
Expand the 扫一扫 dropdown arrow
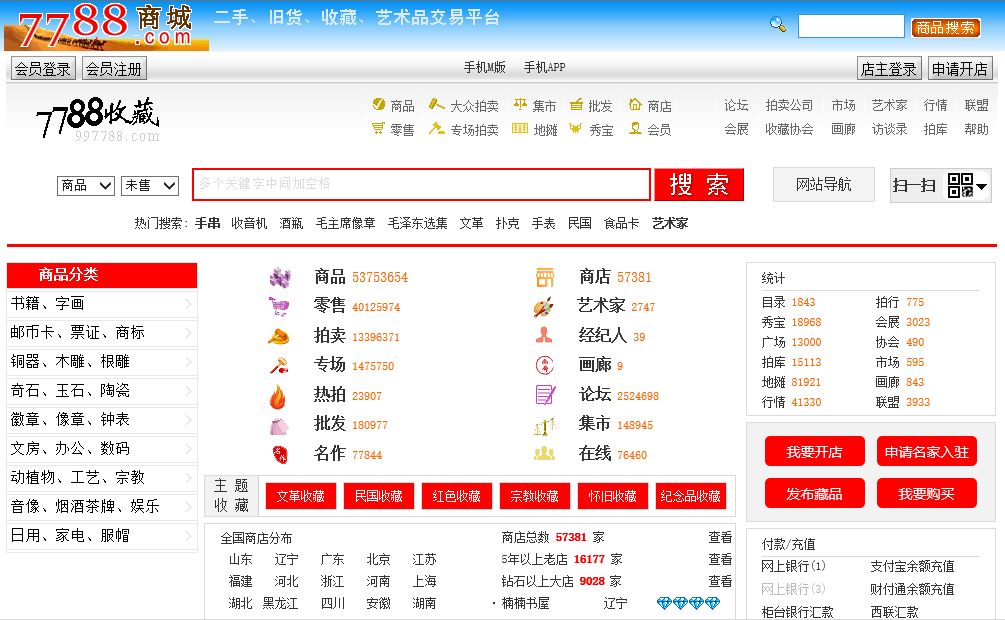(981, 187)
